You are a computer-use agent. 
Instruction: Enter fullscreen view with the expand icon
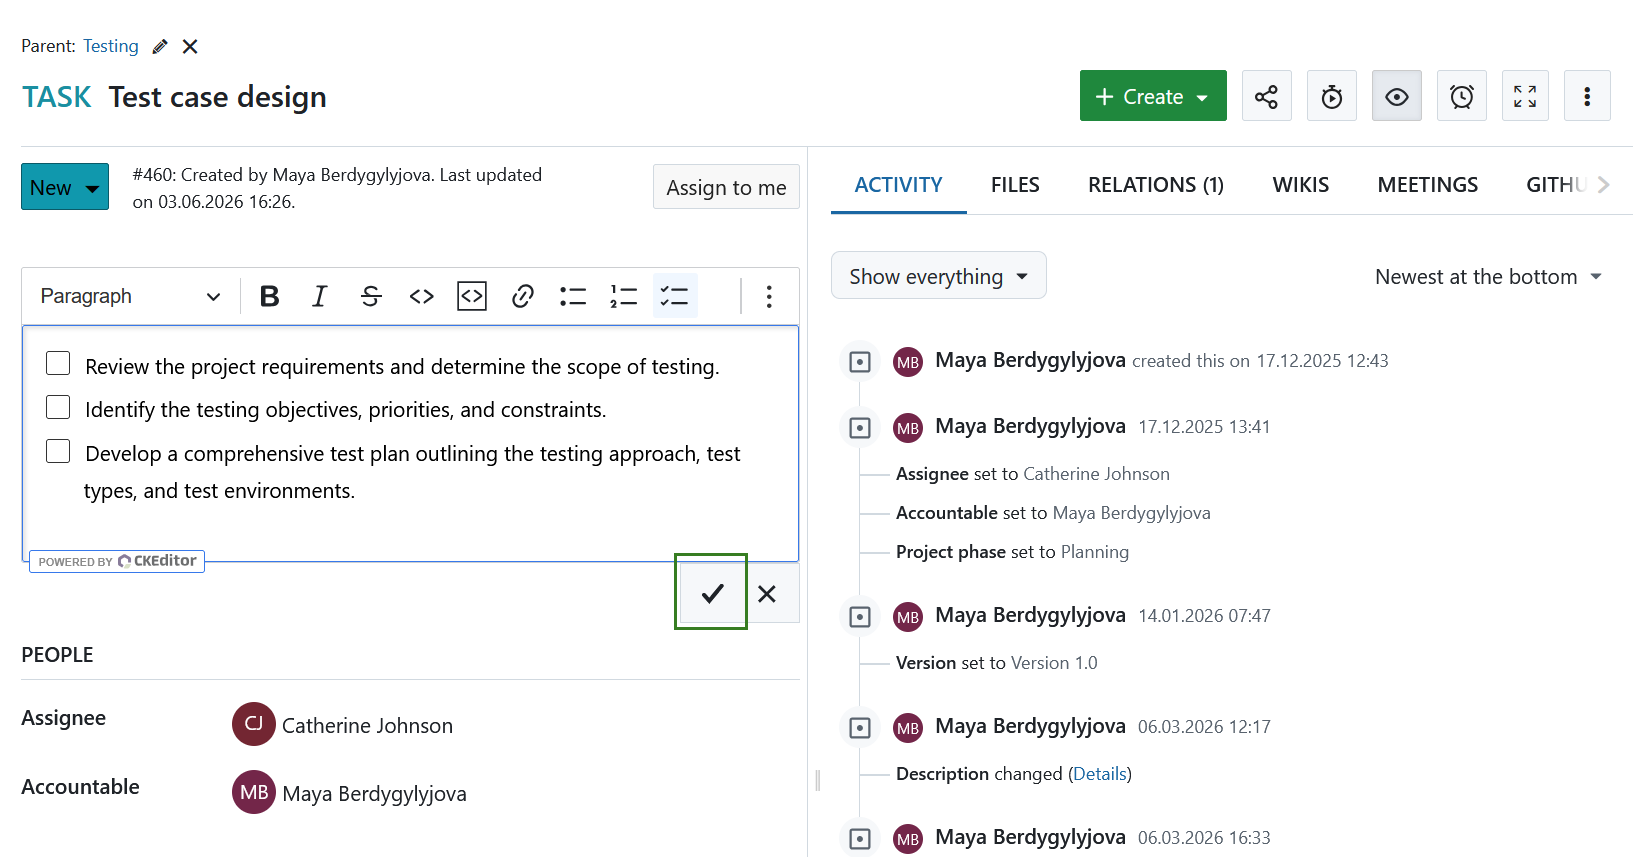(1525, 96)
